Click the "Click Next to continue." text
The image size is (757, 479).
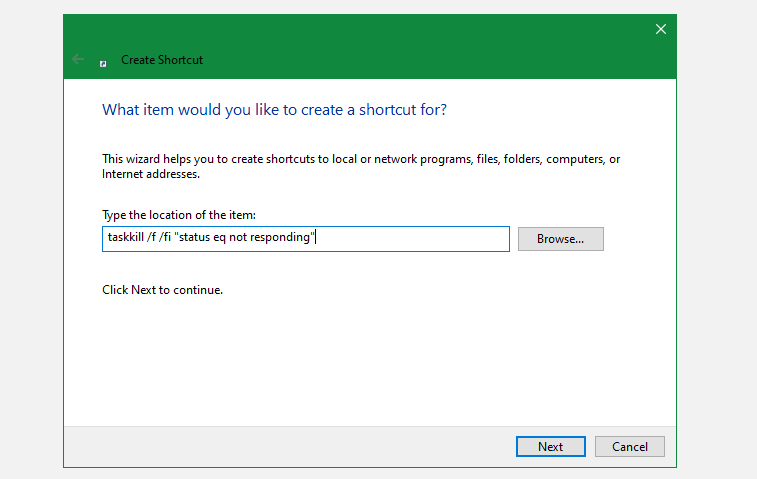click(162, 290)
